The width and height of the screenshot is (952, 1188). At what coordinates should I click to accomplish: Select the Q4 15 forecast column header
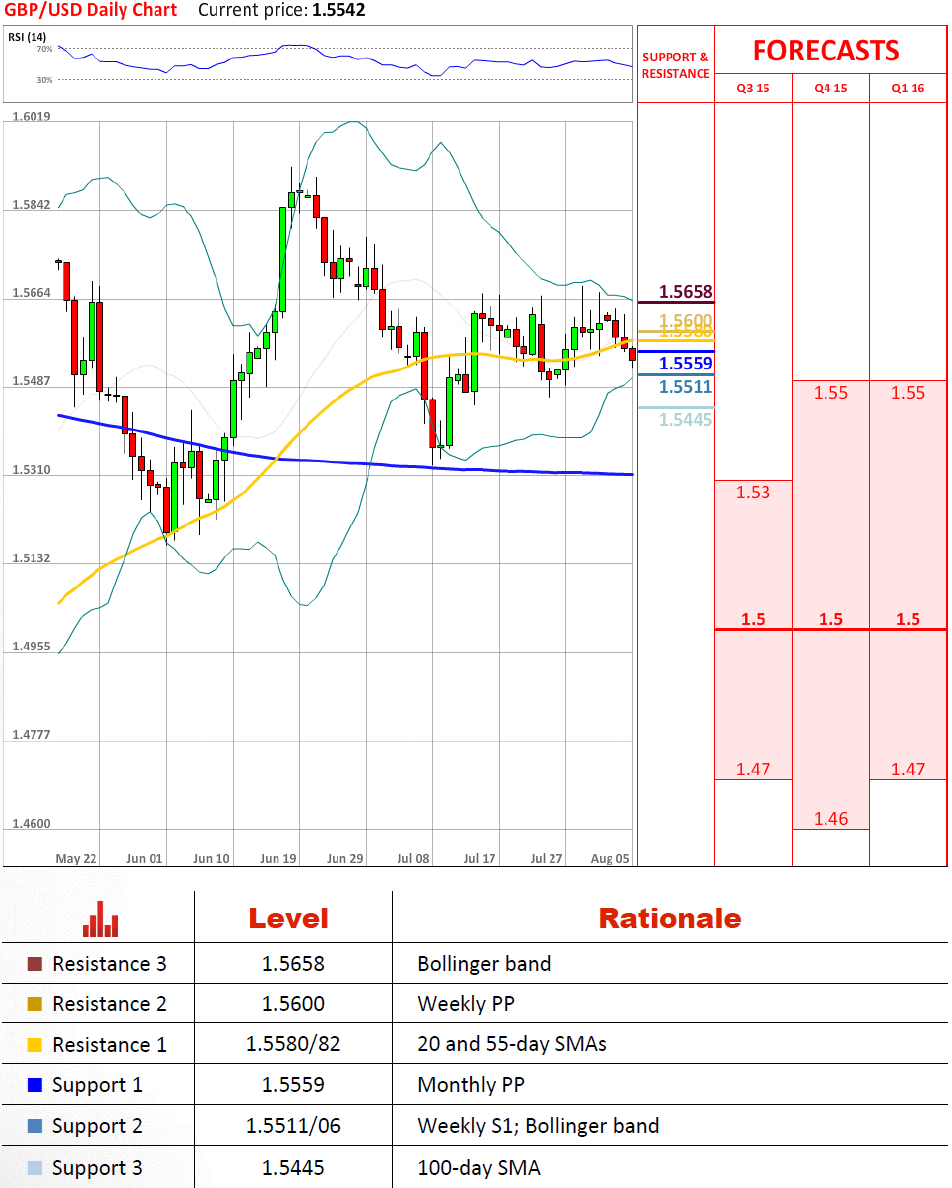coord(830,88)
